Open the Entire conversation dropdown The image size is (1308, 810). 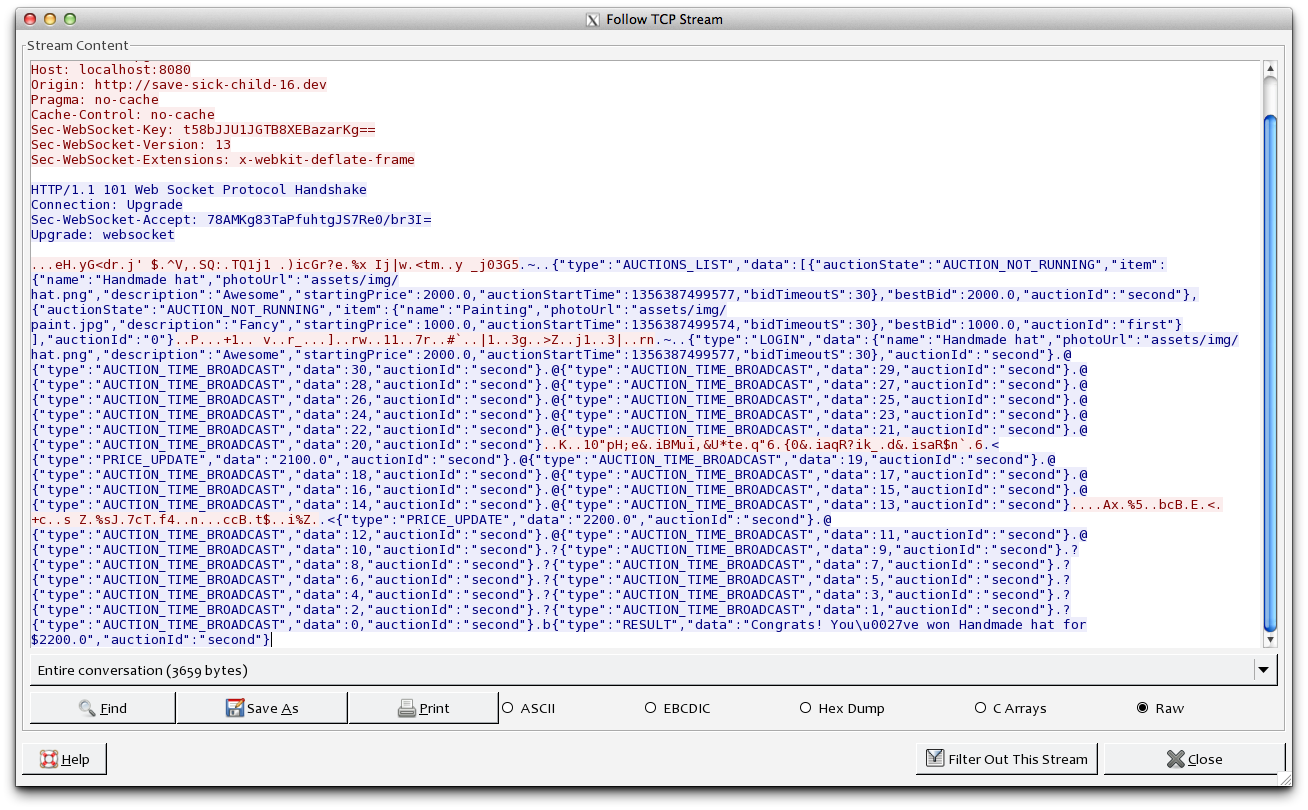(x=640, y=670)
